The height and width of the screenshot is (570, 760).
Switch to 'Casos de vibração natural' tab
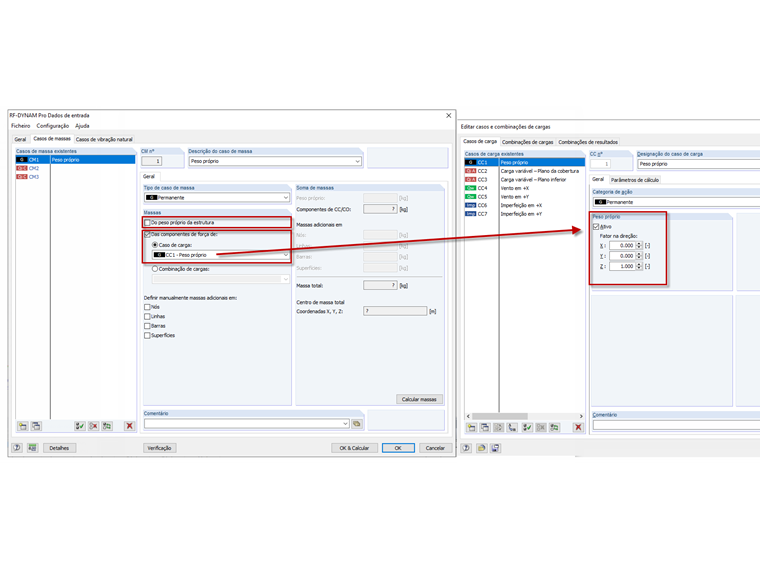tap(104, 140)
